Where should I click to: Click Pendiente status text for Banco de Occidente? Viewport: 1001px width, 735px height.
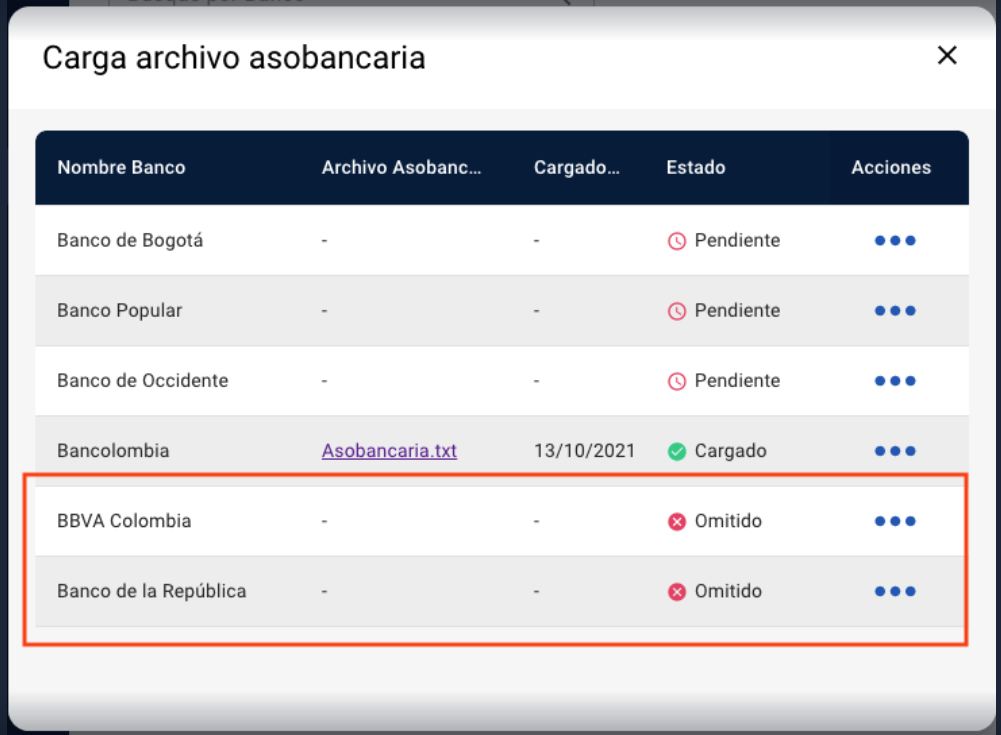[x=737, y=381]
